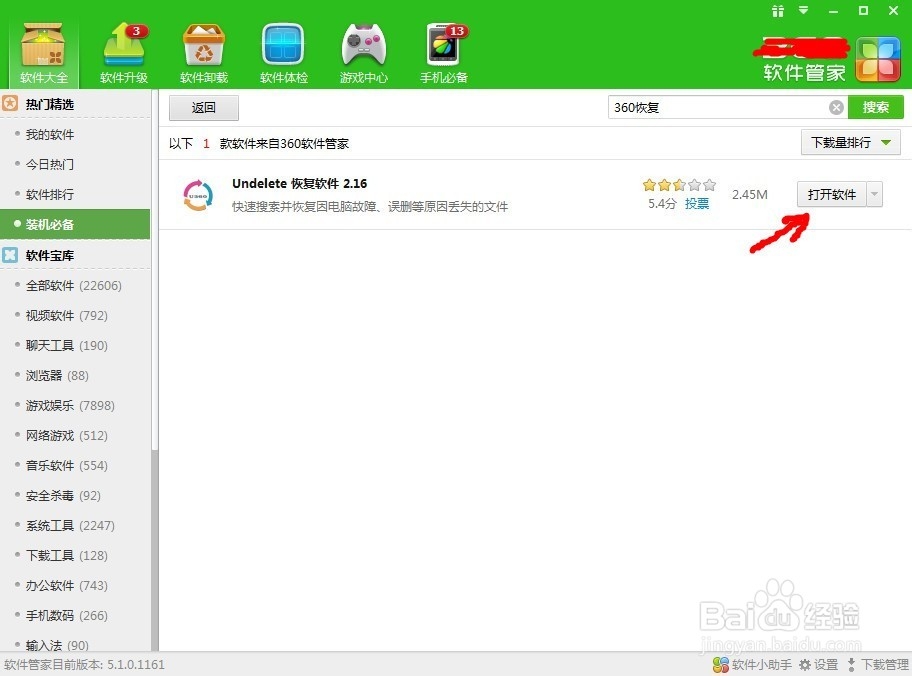Select the 软件卸载 uninstall icon

click(203, 45)
